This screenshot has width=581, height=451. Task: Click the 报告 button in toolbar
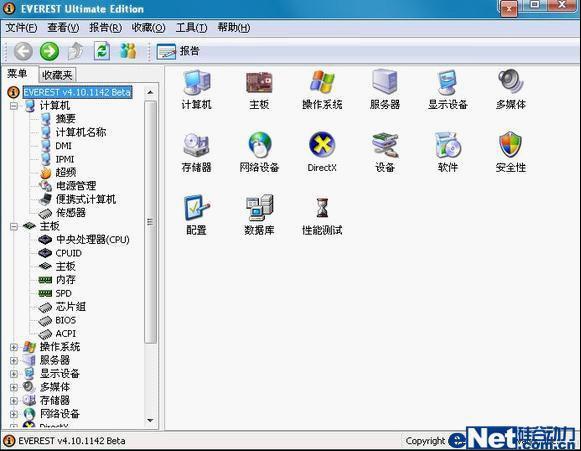point(178,51)
